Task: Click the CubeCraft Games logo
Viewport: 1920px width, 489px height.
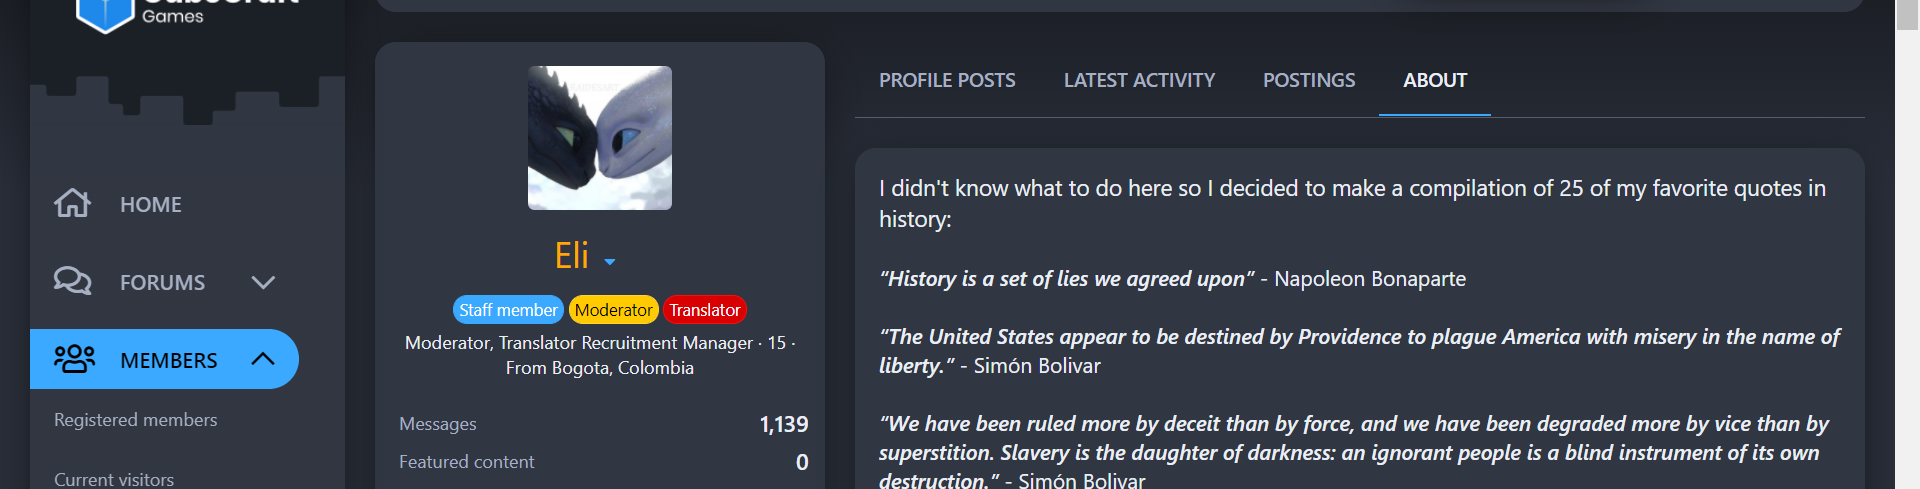Action: (187, 14)
